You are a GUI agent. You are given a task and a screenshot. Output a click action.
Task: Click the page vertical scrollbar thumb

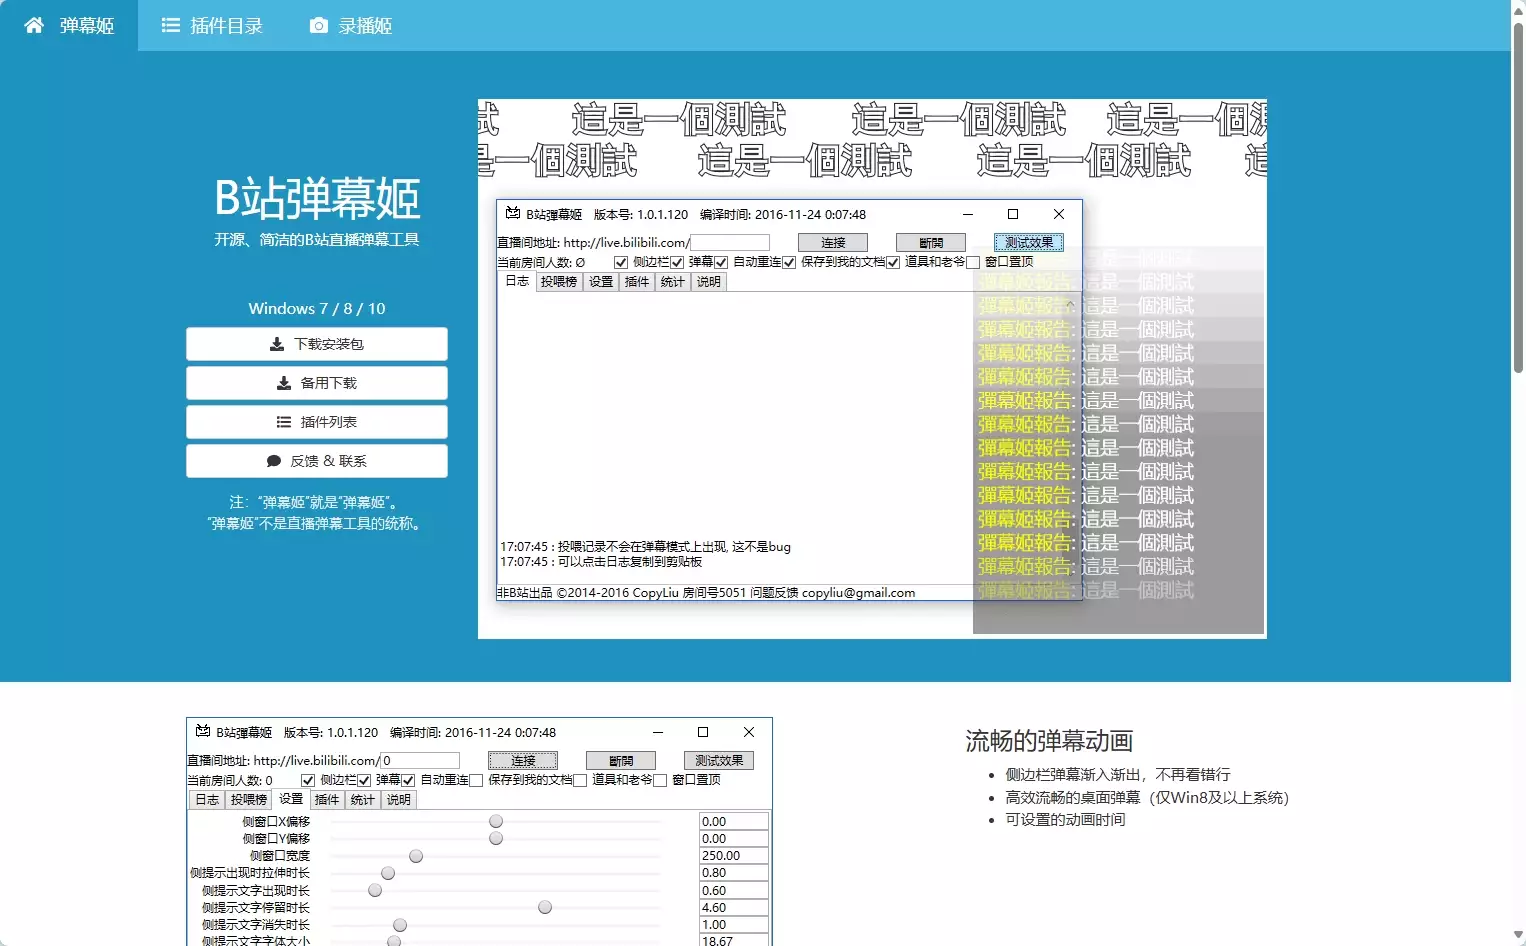[x=1518, y=197]
